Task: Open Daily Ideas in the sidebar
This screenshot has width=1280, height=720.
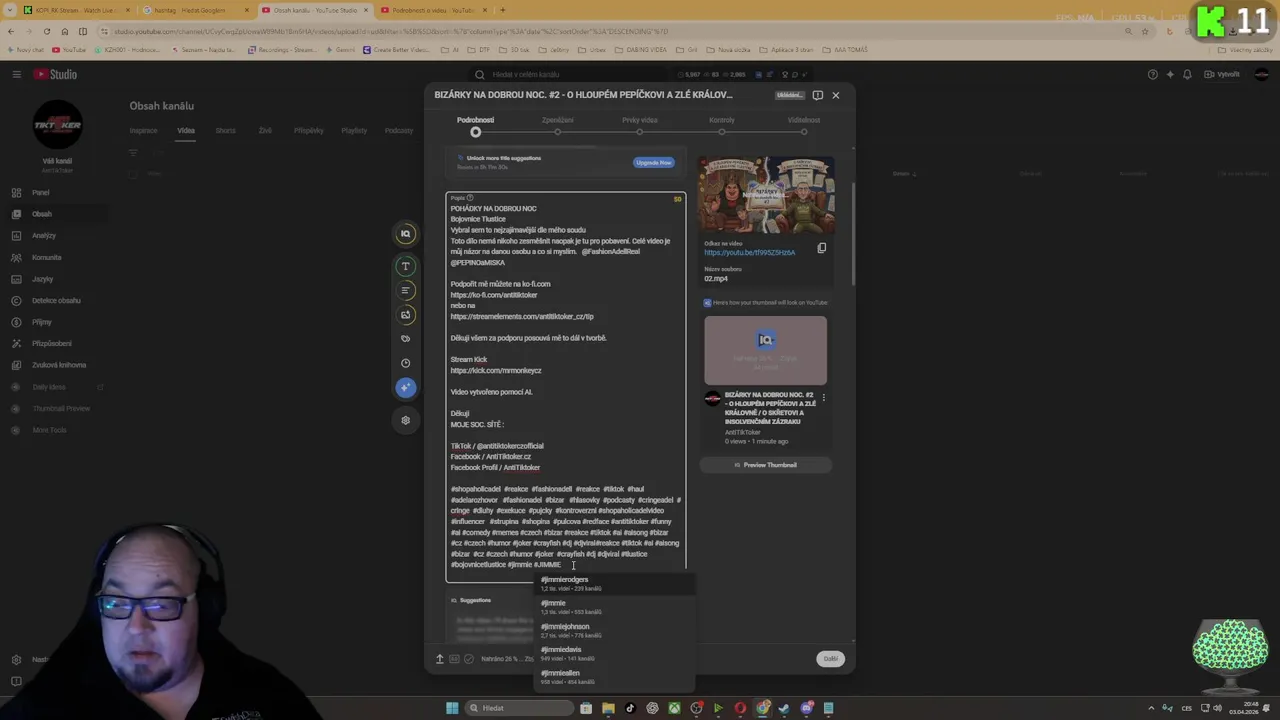Action: [x=48, y=387]
